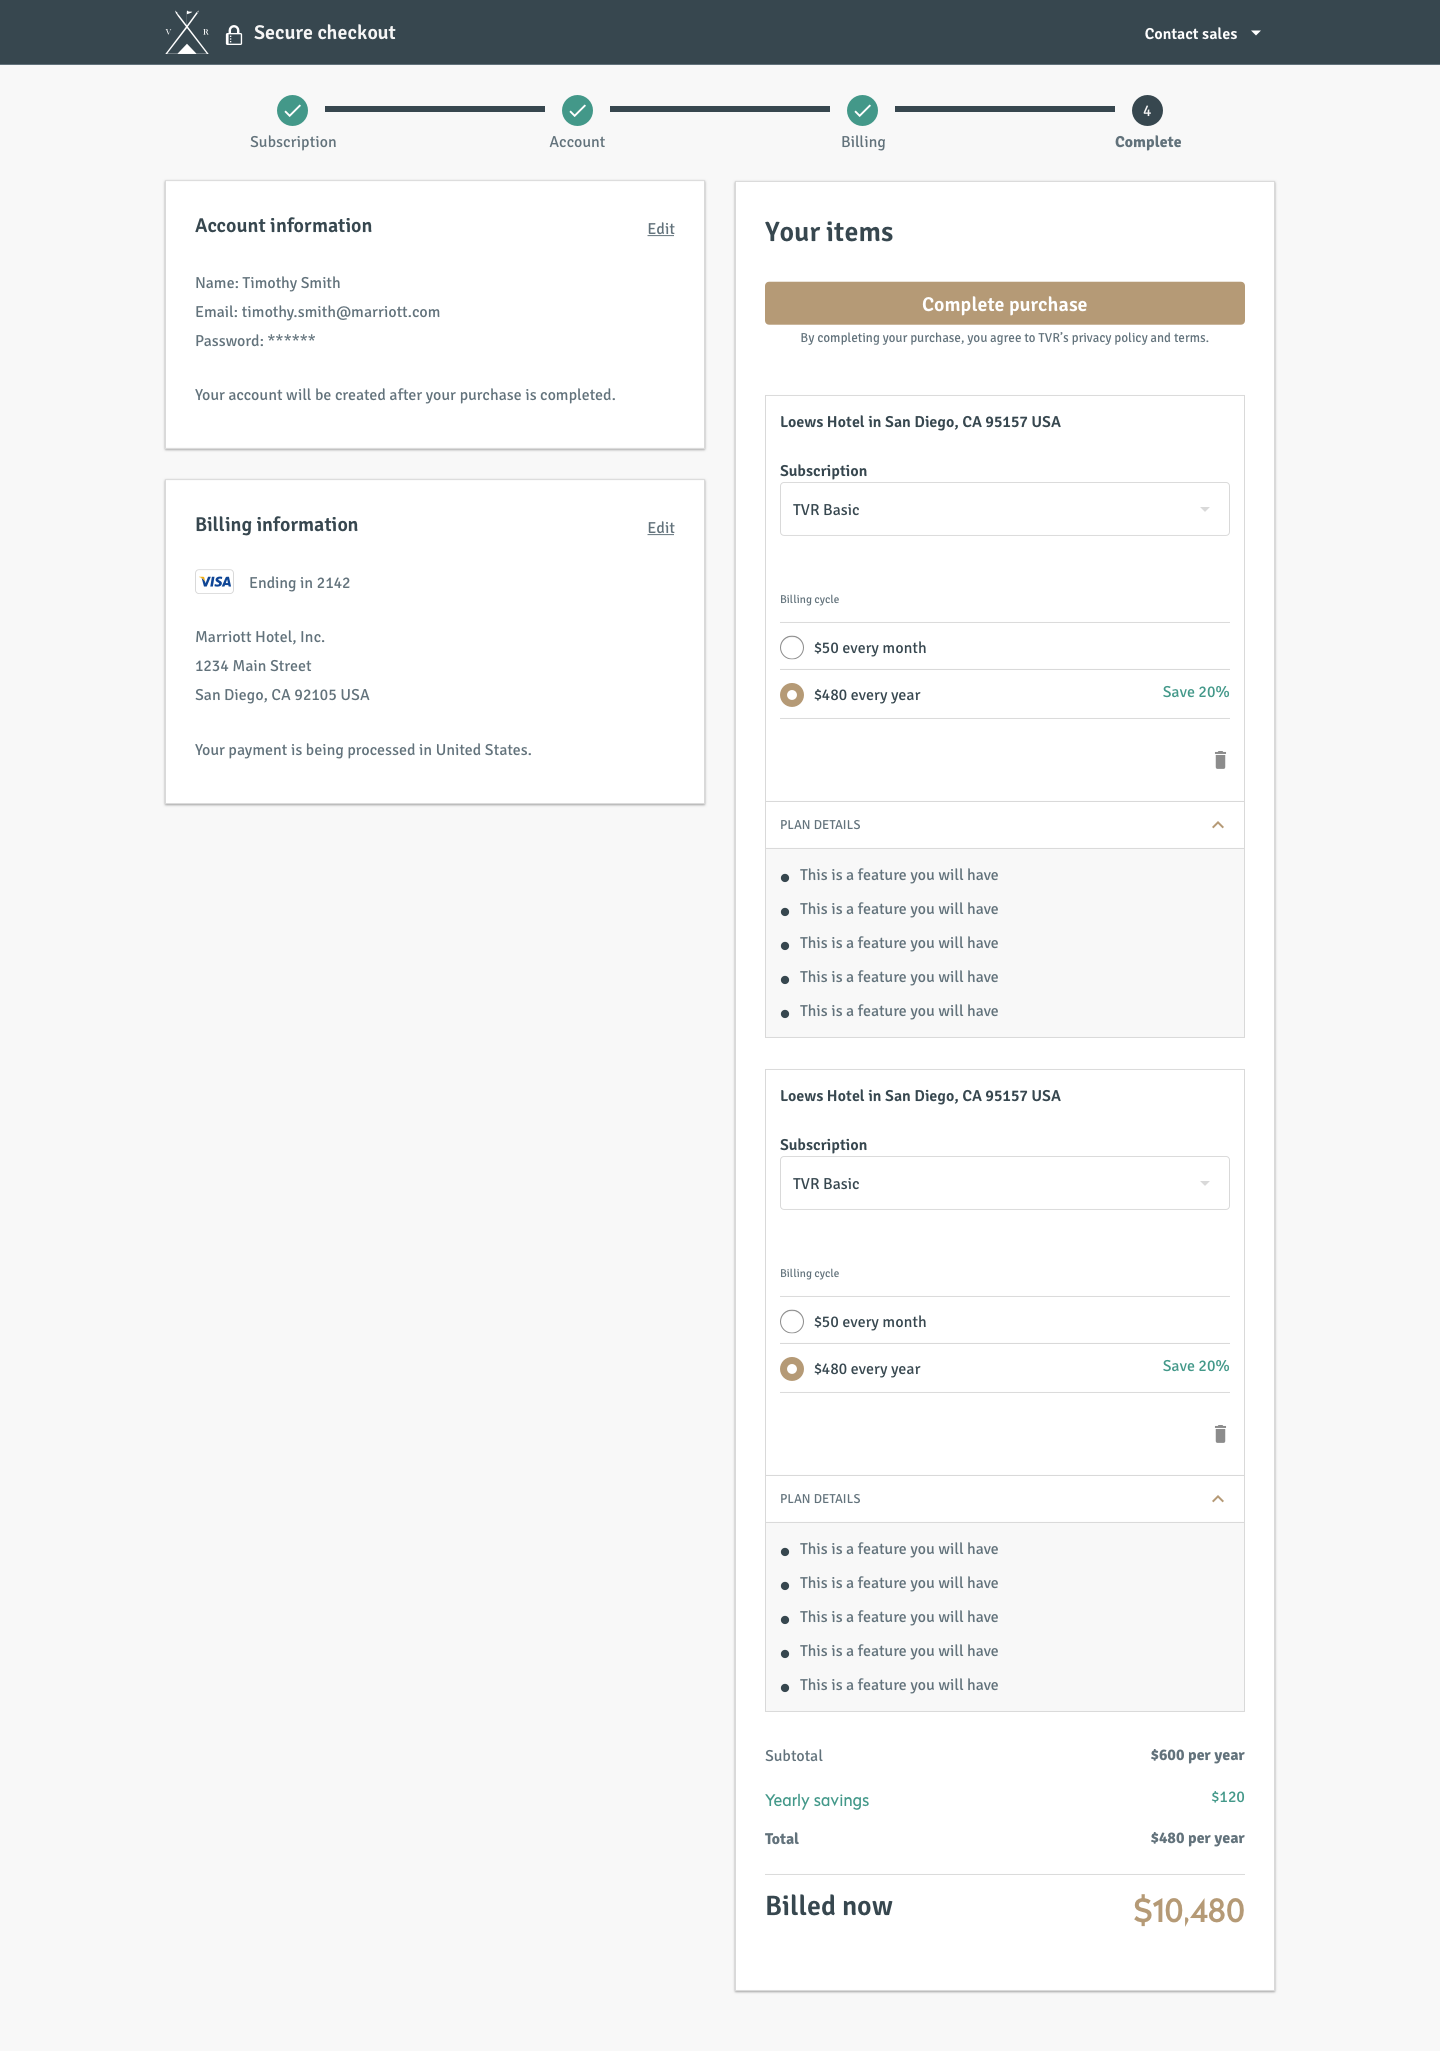Viewport: 1440px width, 2051px height.
Task: Click the 'Ending in 2142' card text
Action: pos(299,583)
